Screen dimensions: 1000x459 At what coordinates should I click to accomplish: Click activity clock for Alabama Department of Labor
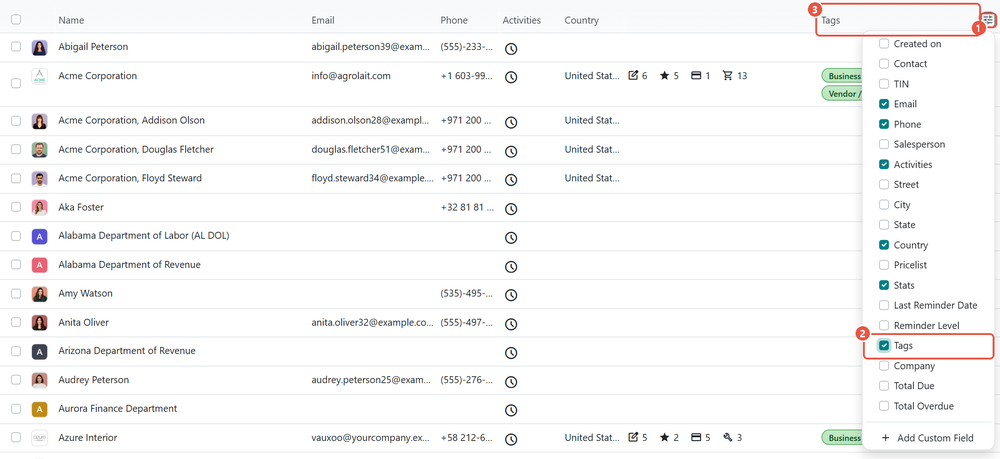click(511, 237)
